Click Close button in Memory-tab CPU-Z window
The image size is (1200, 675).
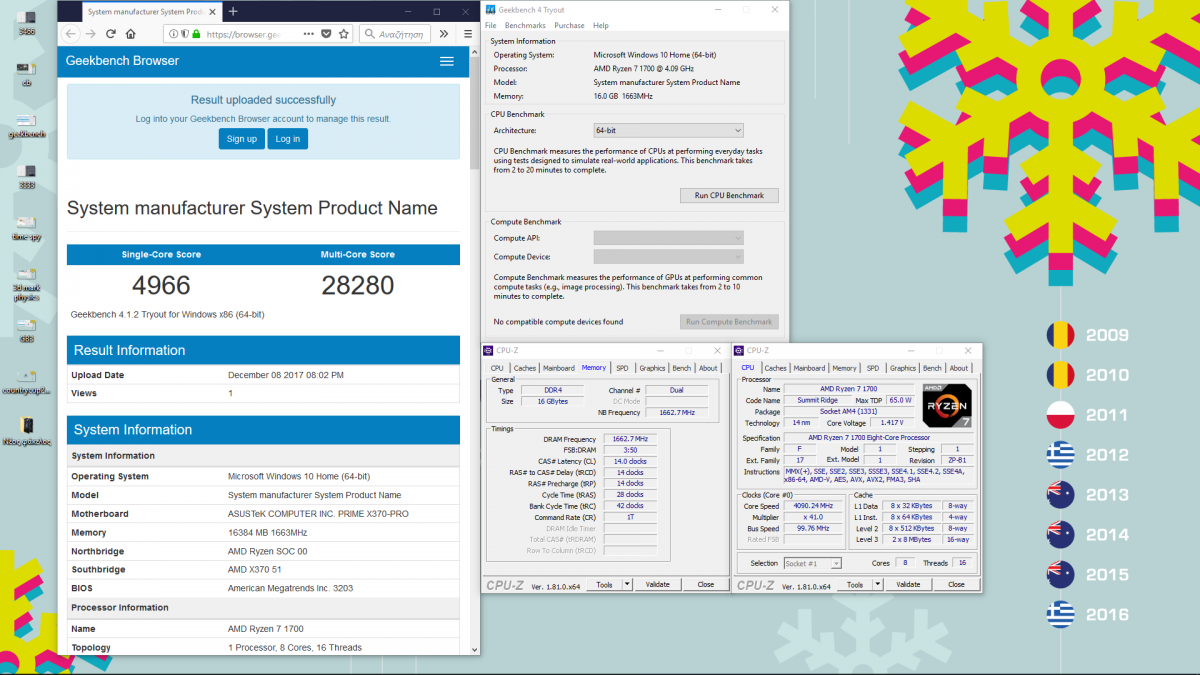[706, 584]
